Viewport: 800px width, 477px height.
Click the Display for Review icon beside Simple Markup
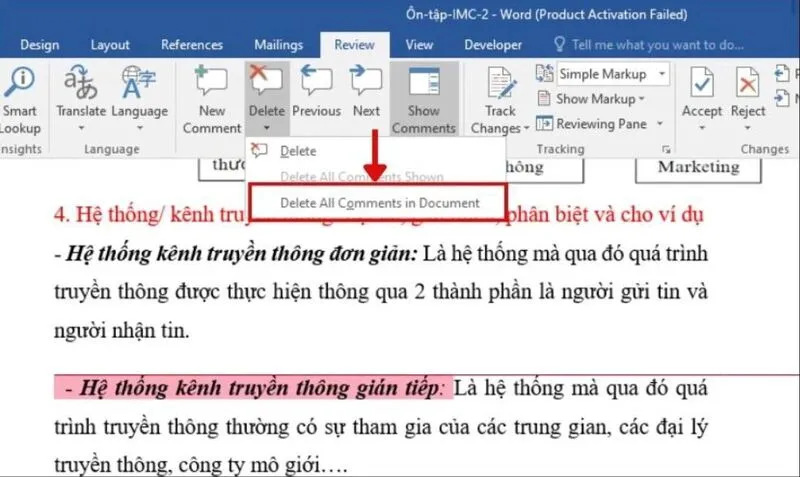click(x=544, y=73)
